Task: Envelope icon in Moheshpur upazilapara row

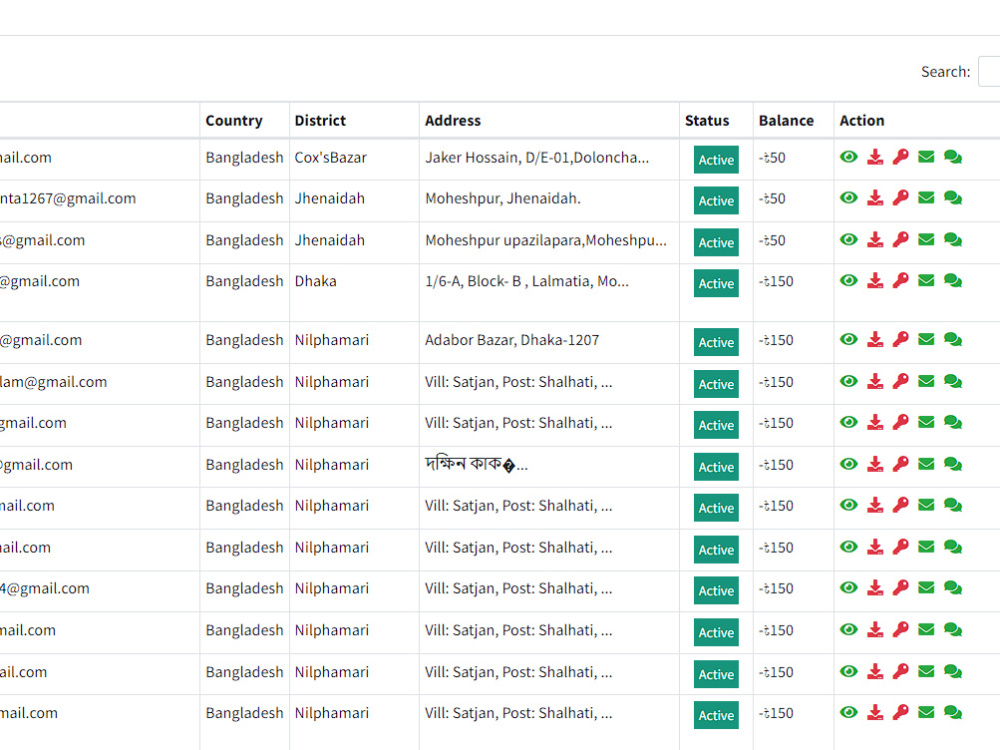Action: tap(926, 240)
